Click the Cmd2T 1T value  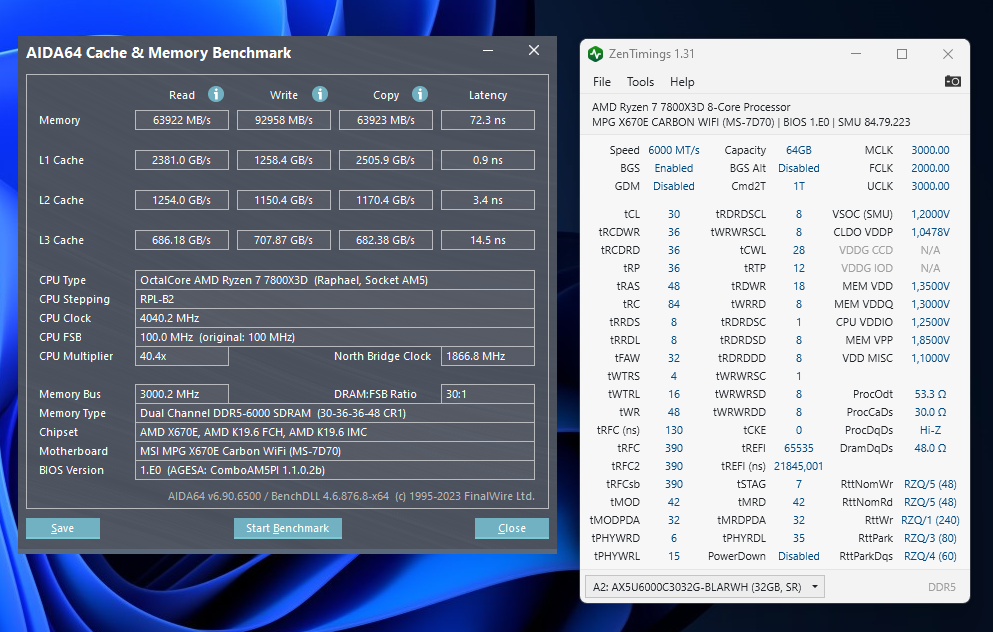tap(799, 186)
